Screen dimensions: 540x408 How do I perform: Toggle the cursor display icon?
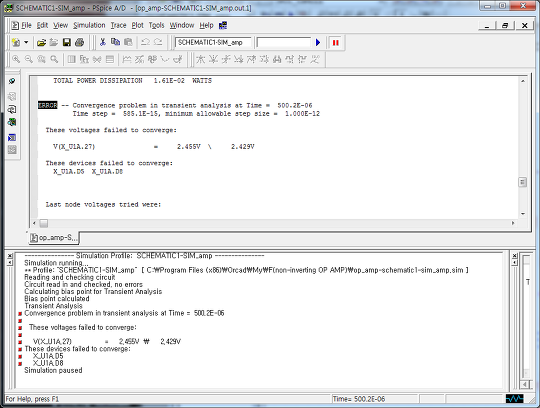click(178, 60)
